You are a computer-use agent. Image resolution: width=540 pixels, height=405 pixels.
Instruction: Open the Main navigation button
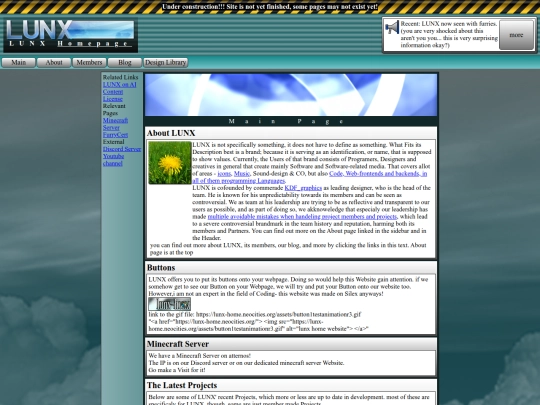point(19,62)
